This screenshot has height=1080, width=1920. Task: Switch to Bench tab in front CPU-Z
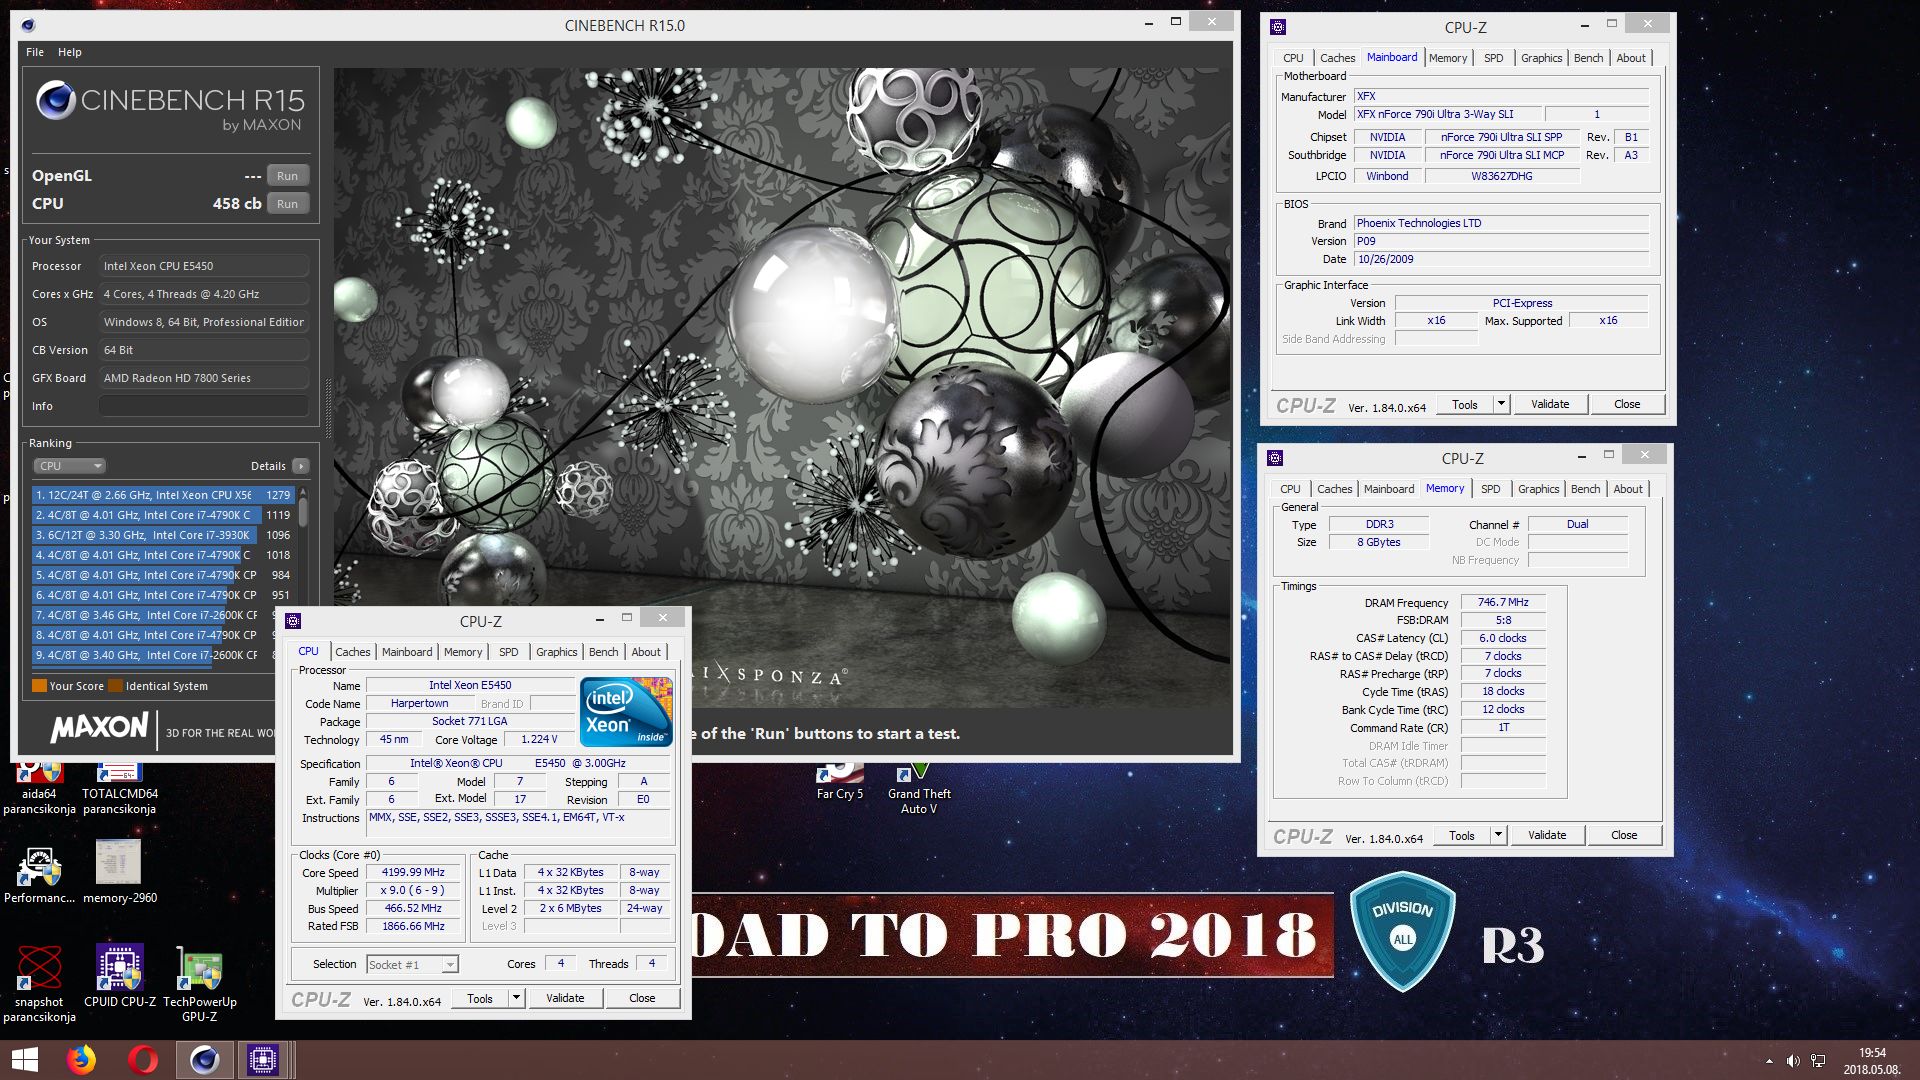point(603,652)
